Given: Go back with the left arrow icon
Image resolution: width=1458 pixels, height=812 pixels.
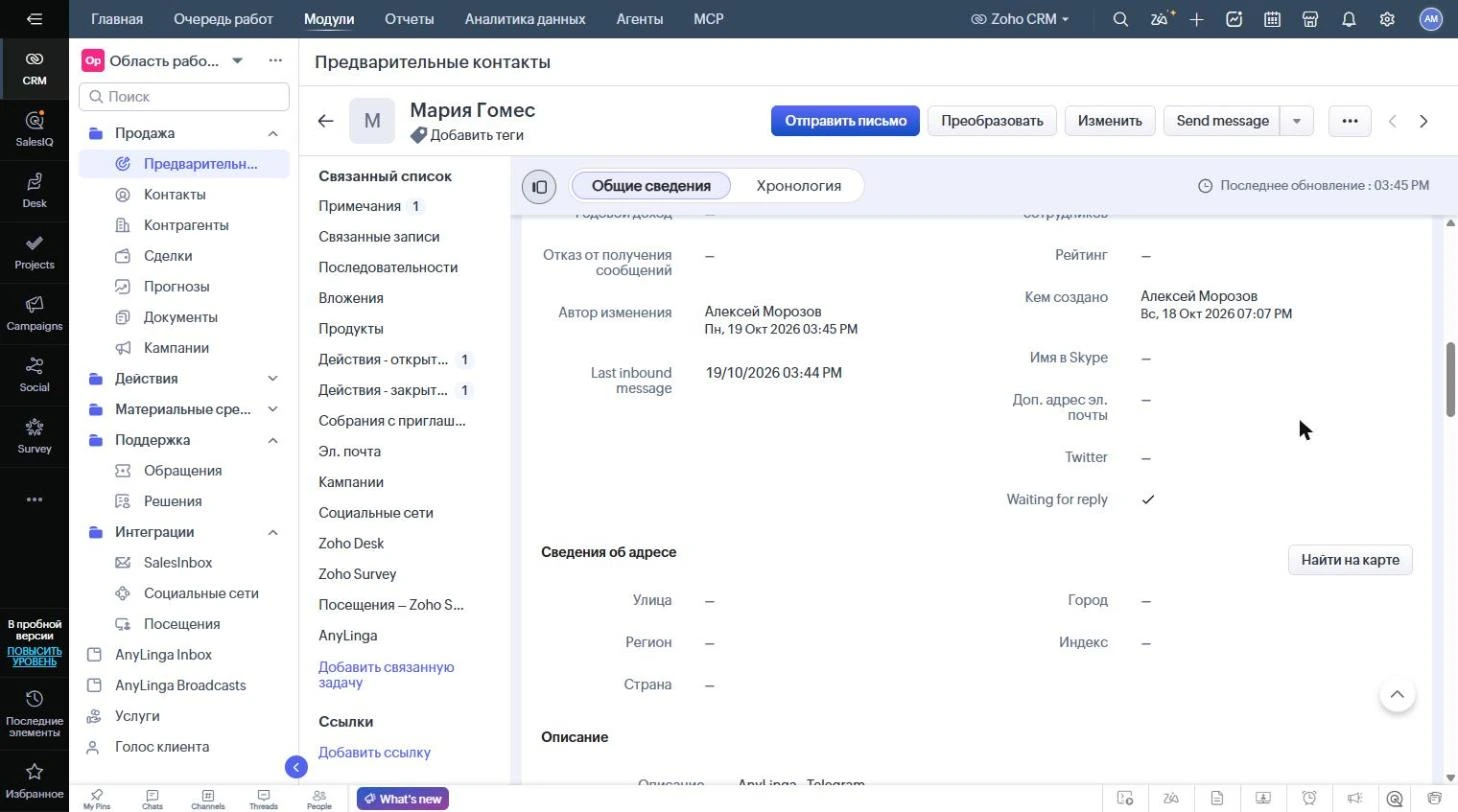Looking at the screenshot, I should [325, 121].
